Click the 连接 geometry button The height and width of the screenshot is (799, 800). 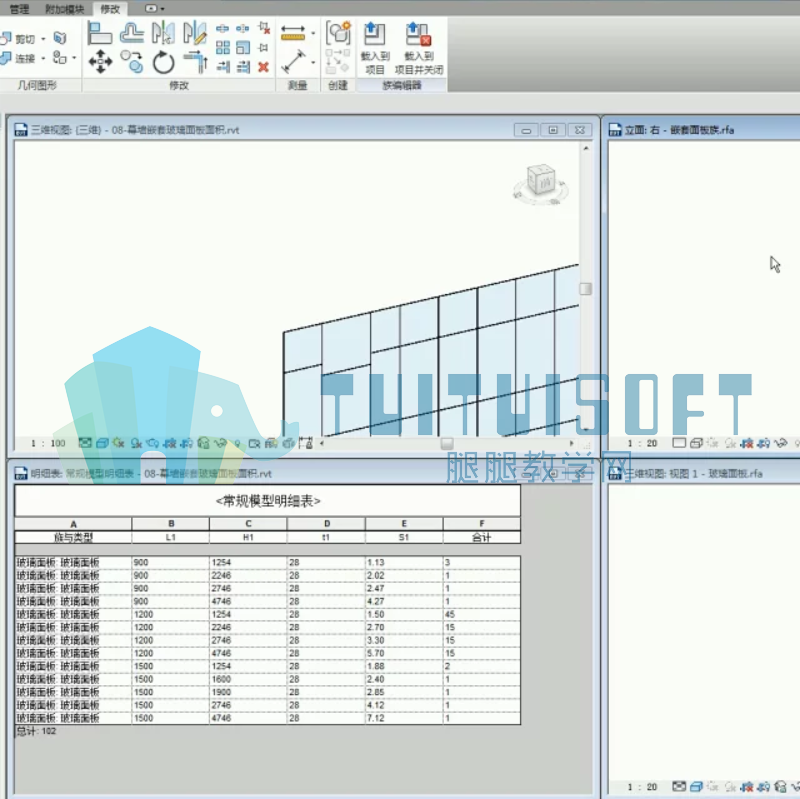pyautogui.click(x=18, y=58)
